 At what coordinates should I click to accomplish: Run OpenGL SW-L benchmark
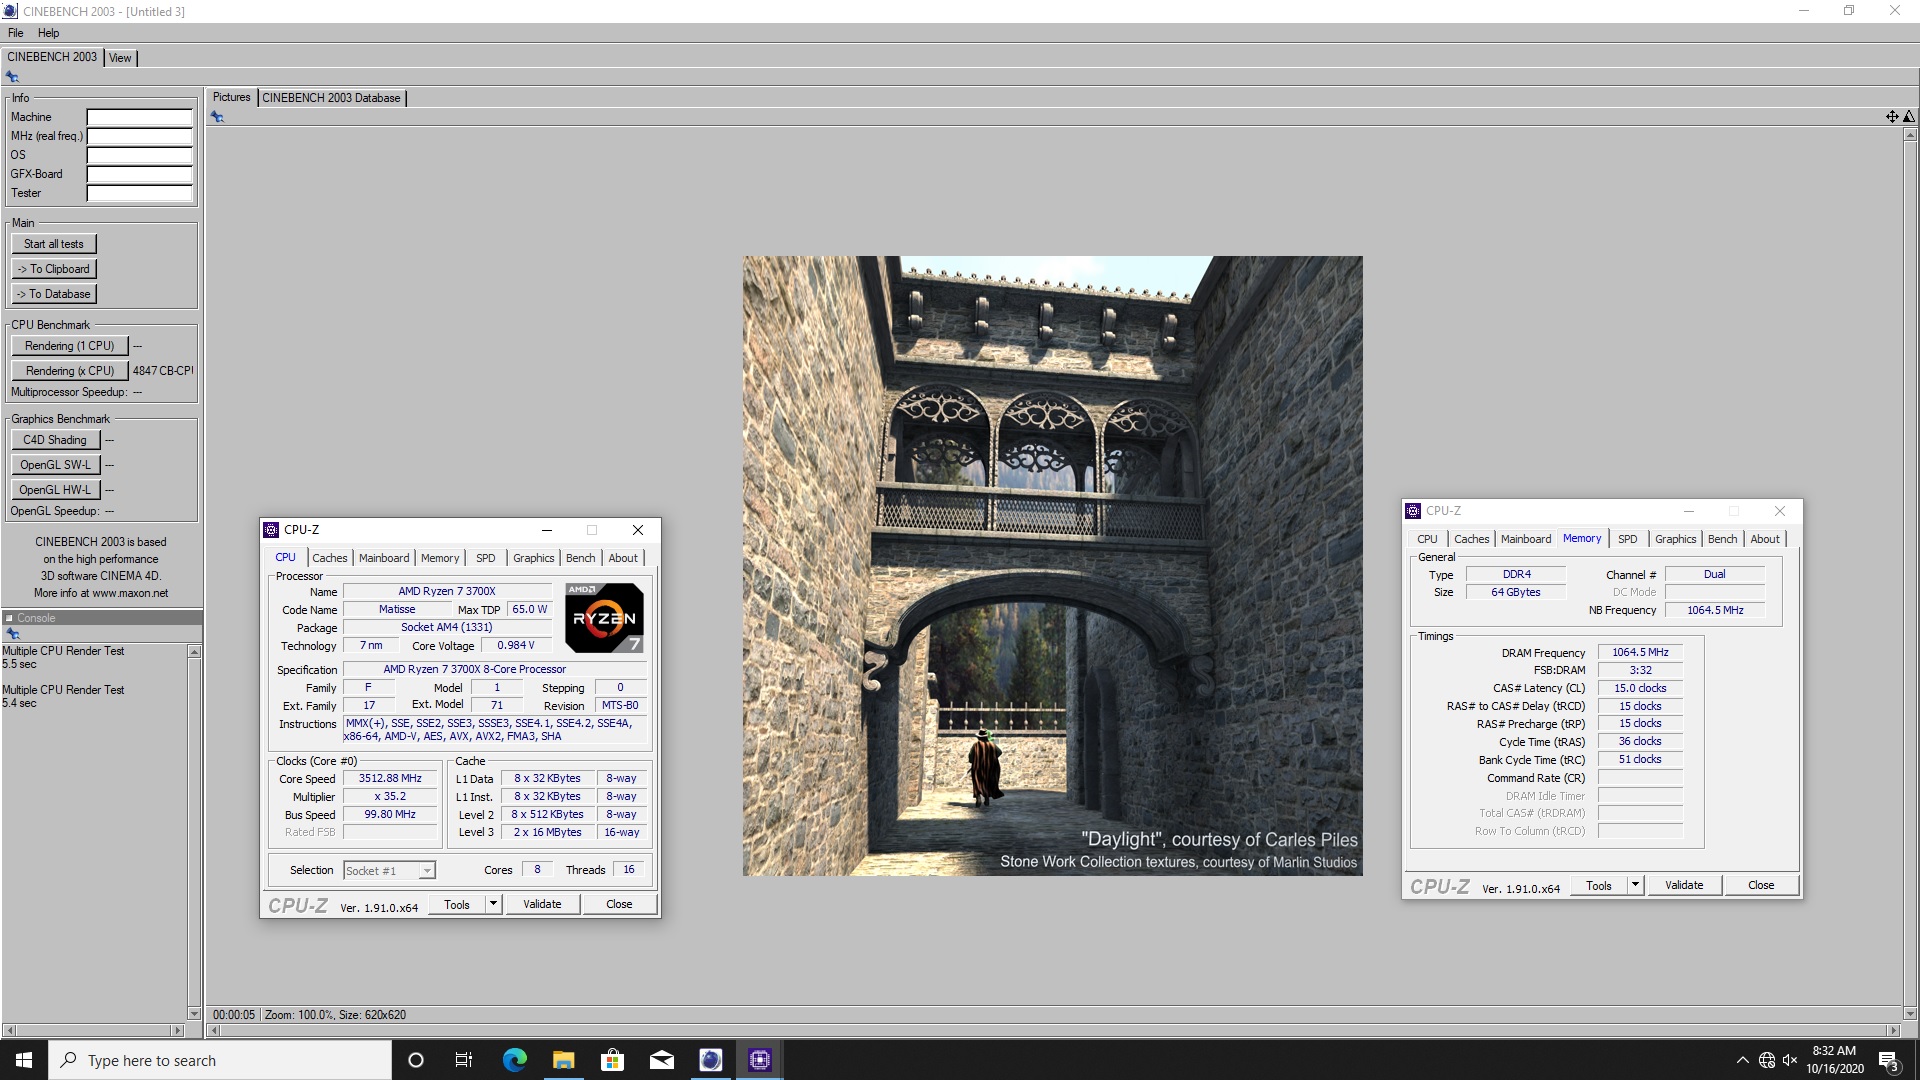pos(56,465)
